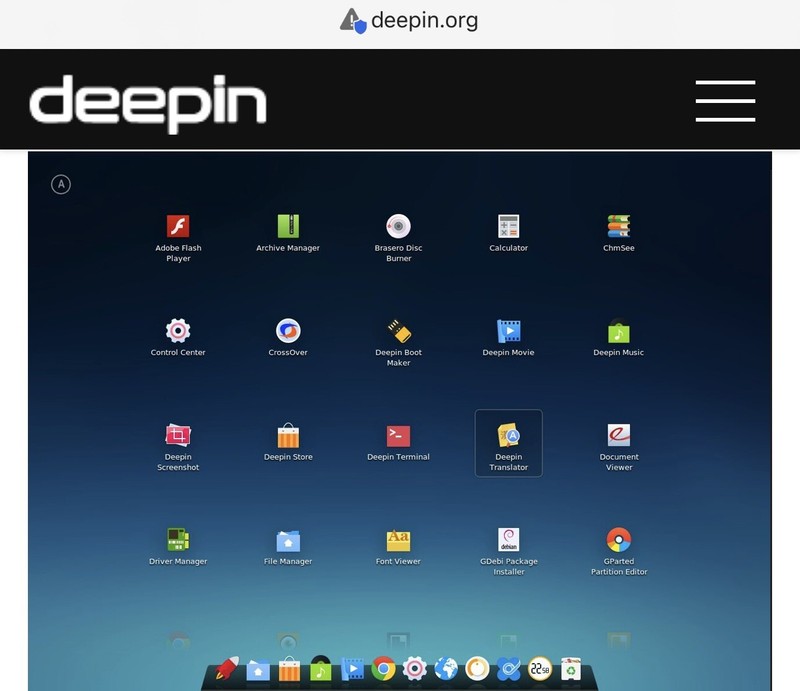Open the music note icon in dock
The image size is (800, 691).
coord(320,669)
